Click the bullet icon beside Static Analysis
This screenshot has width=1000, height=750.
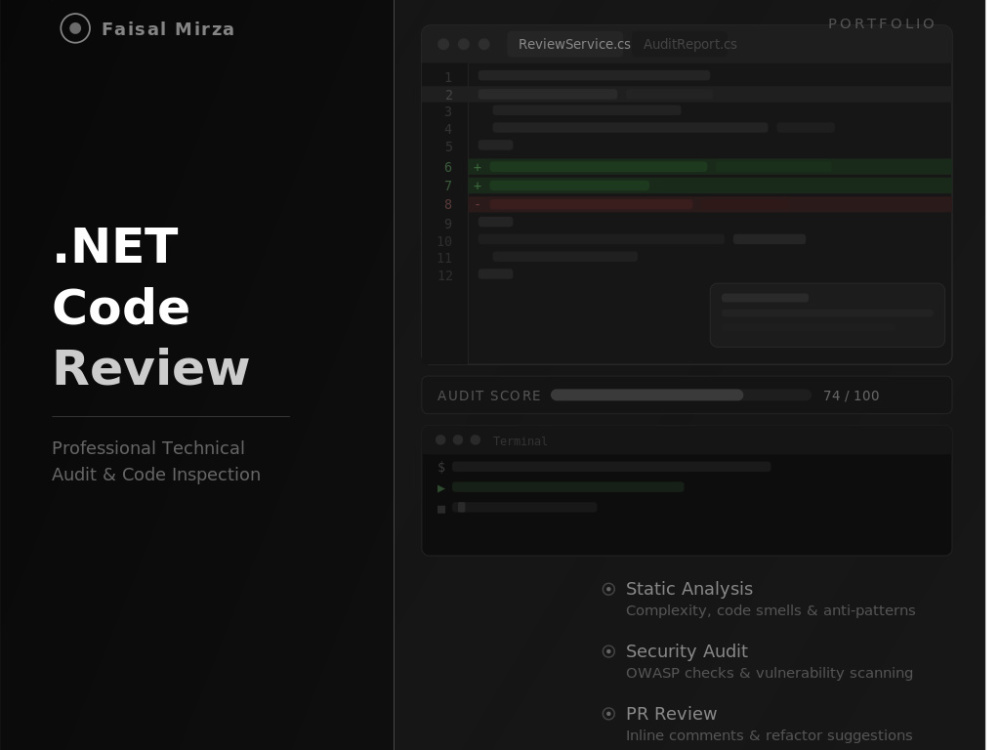point(608,589)
